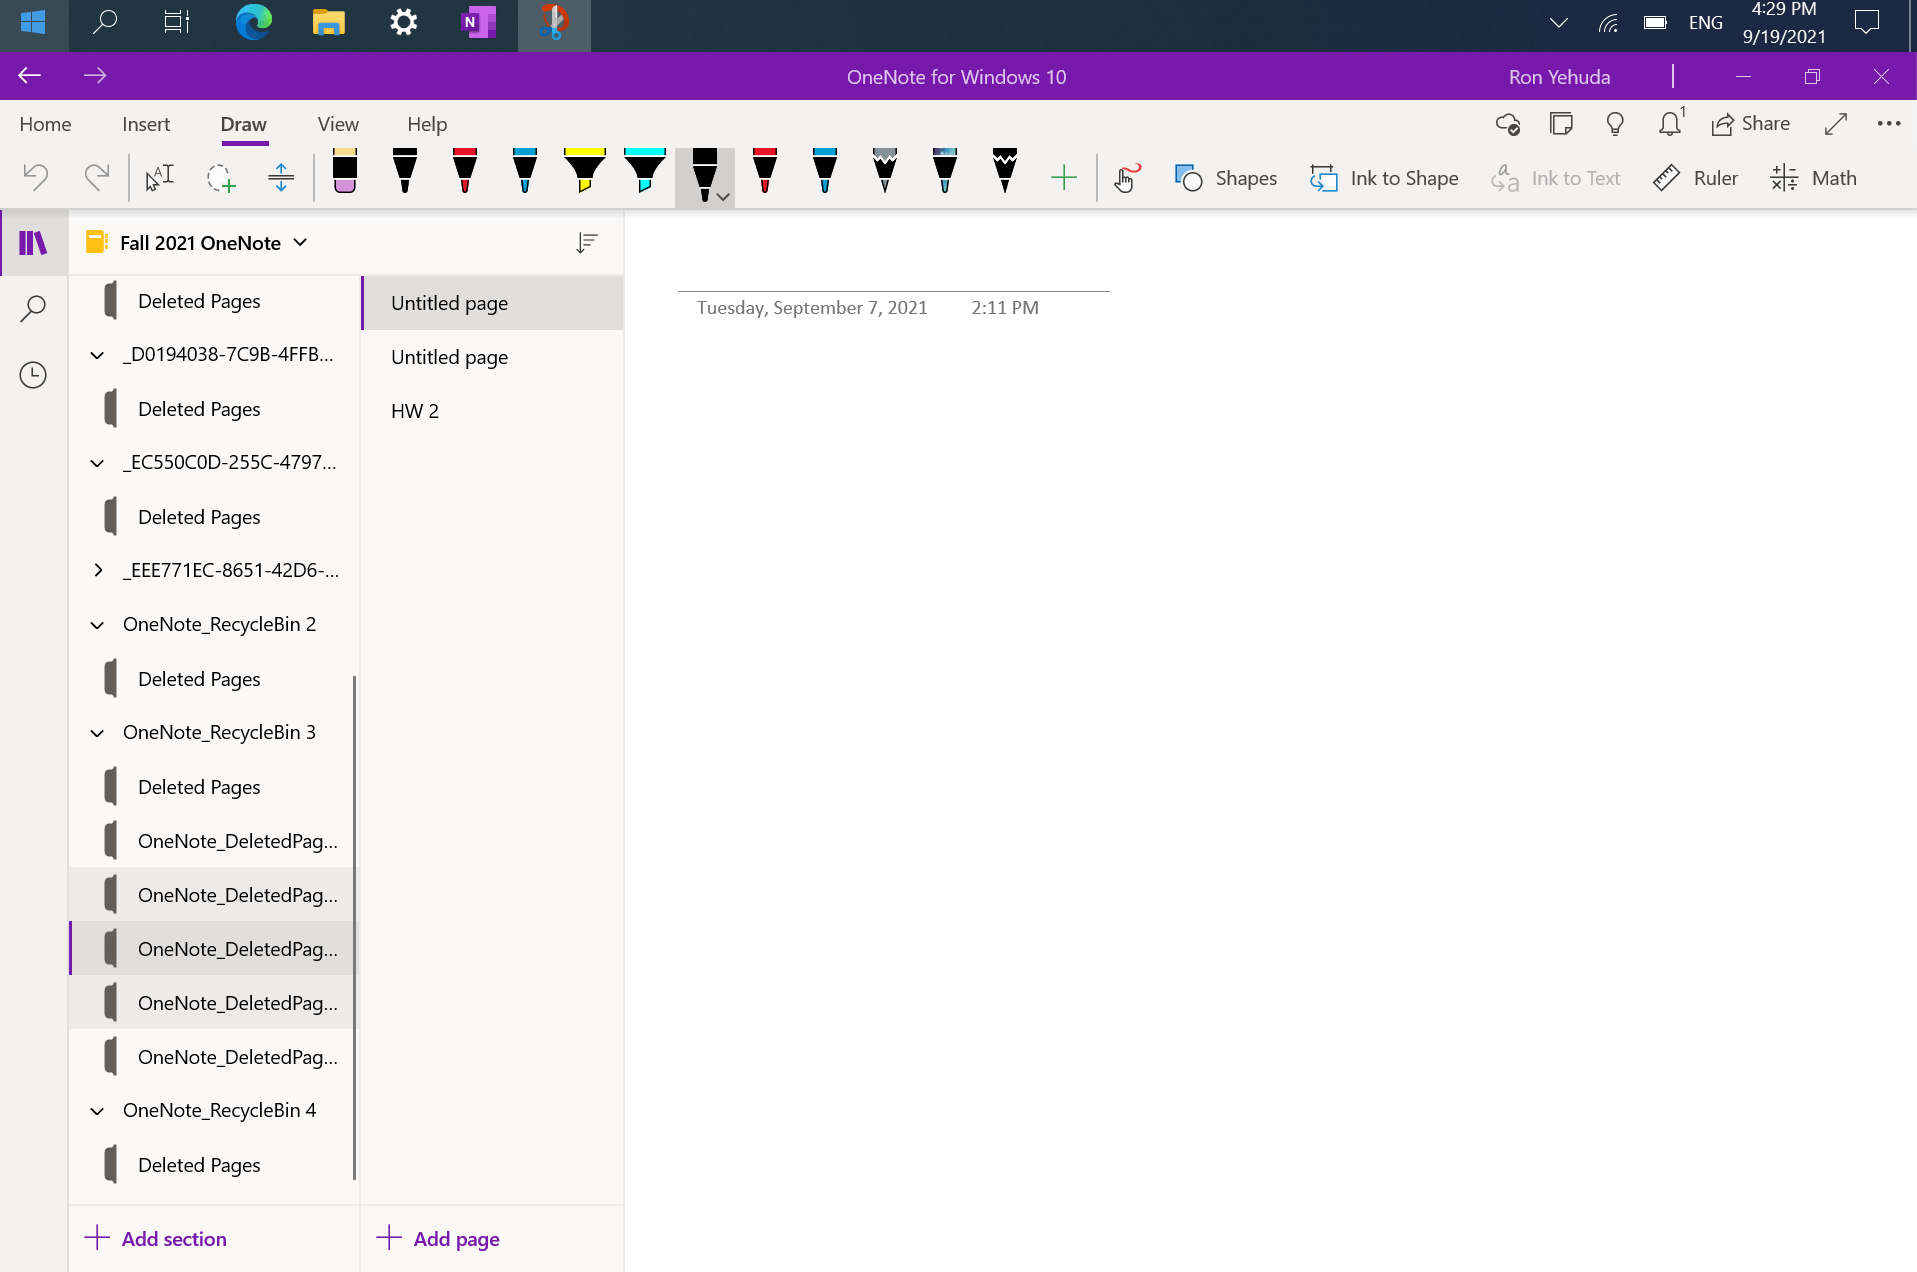The height and width of the screenshot is (1272, 1917).
Task: Select the Eraser tool
Action: point(344,175)
